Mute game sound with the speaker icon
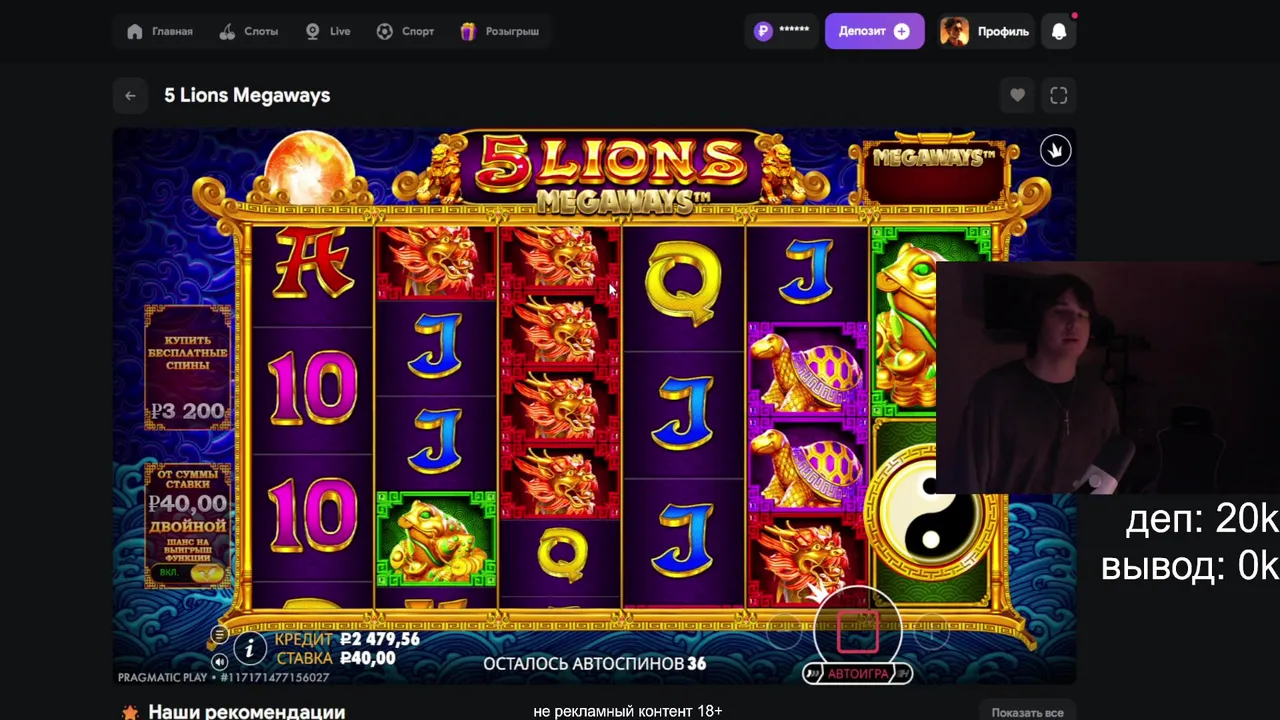The height and width of the screenshot is (720, 1280). coord(219,661)
